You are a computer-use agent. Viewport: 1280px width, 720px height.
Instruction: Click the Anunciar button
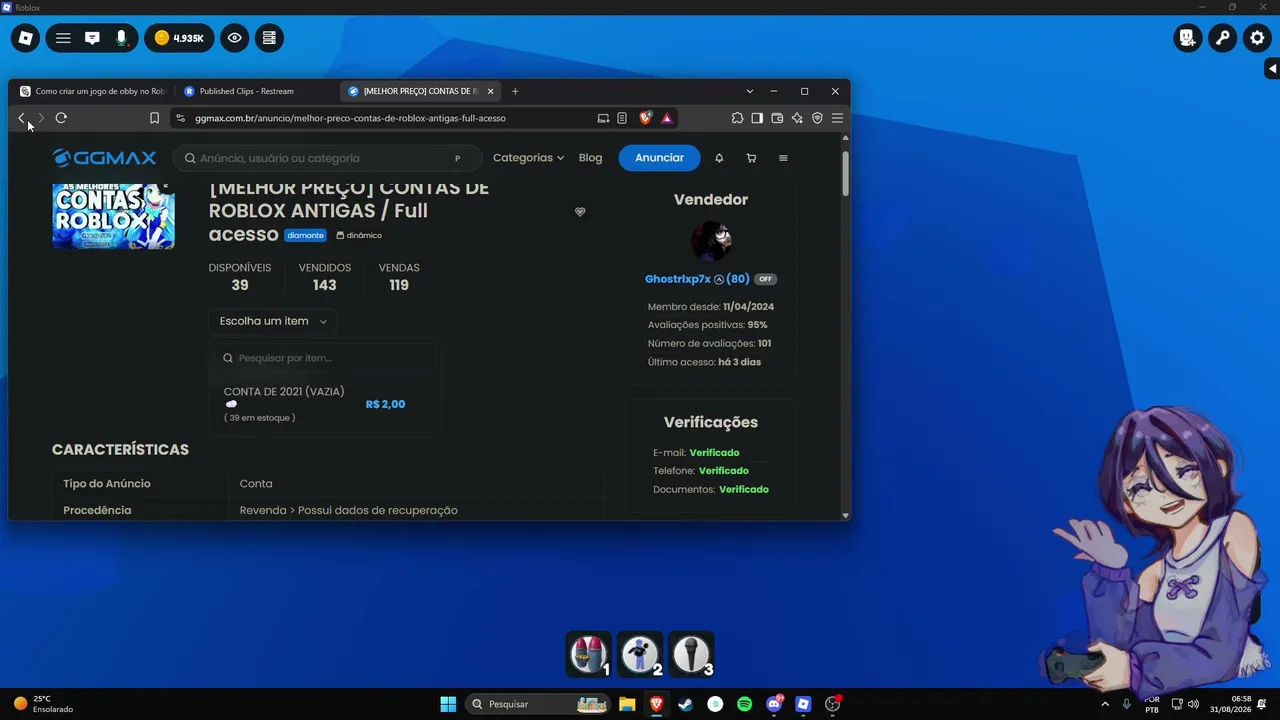point(659,158)
